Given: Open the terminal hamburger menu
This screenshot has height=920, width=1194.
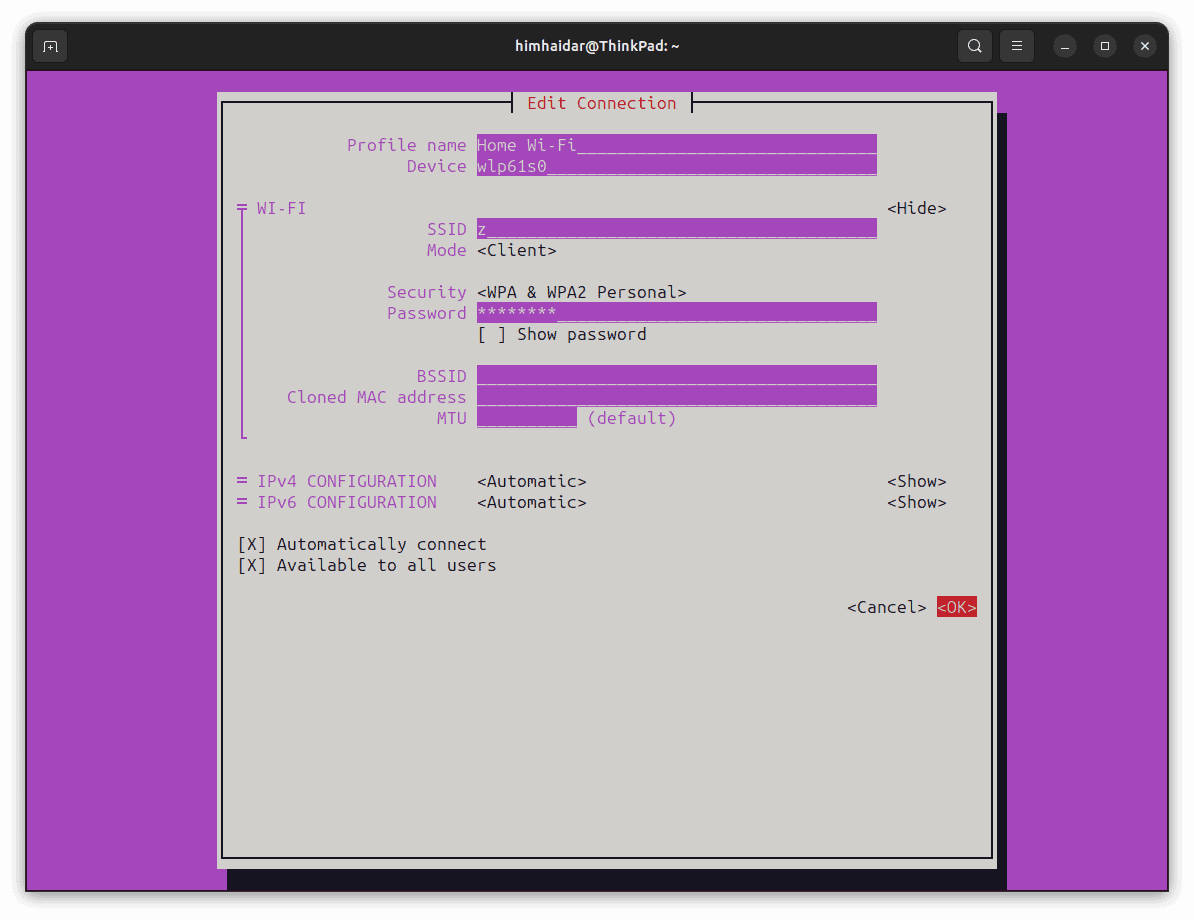Looking at the screenshot, I should click(x=1016, y=46).
